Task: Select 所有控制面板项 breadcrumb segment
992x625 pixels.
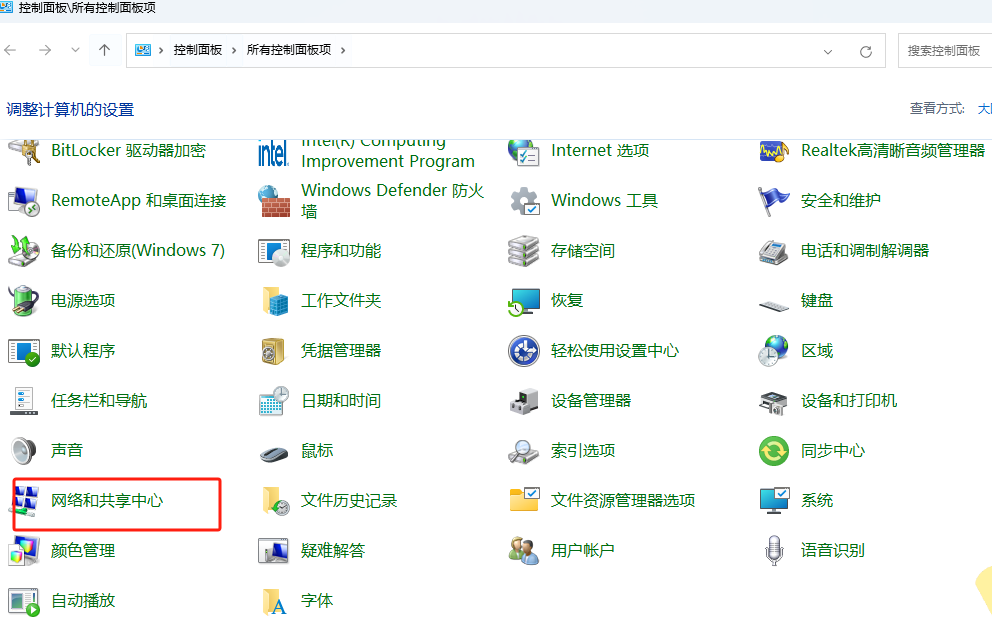Action: (x=289, y=50)
